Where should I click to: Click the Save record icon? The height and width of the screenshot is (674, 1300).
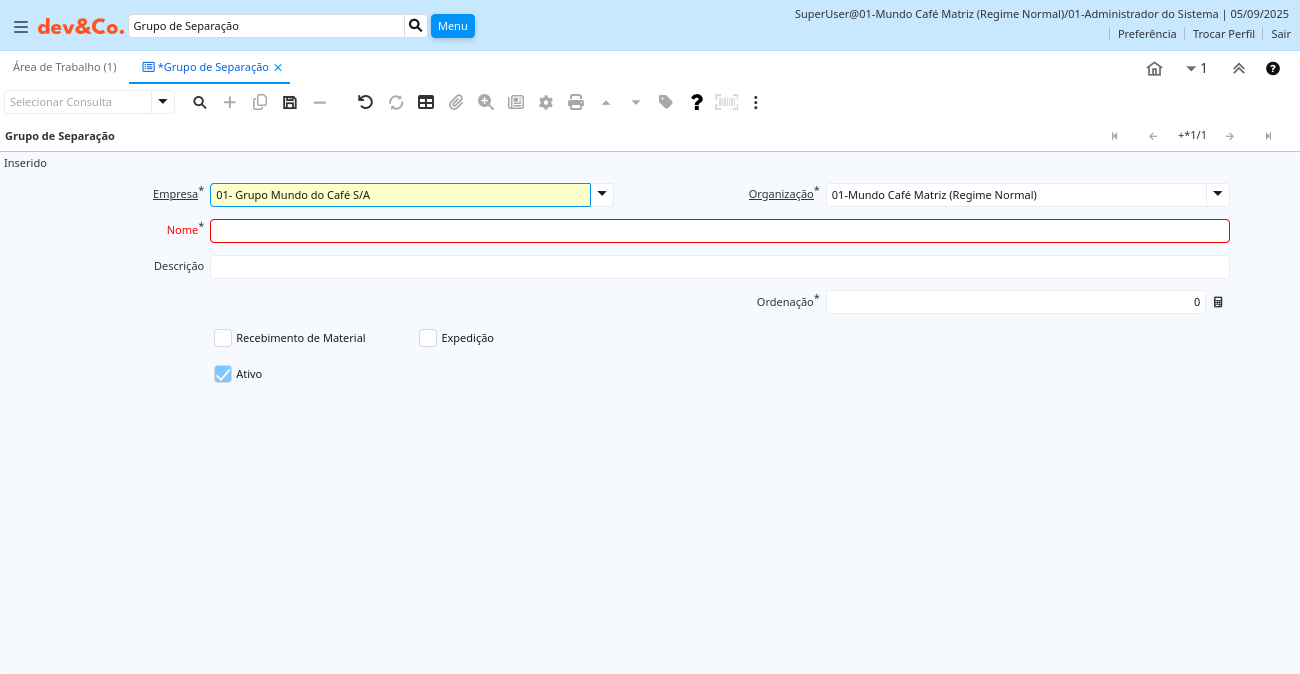[x=290, y=102]
